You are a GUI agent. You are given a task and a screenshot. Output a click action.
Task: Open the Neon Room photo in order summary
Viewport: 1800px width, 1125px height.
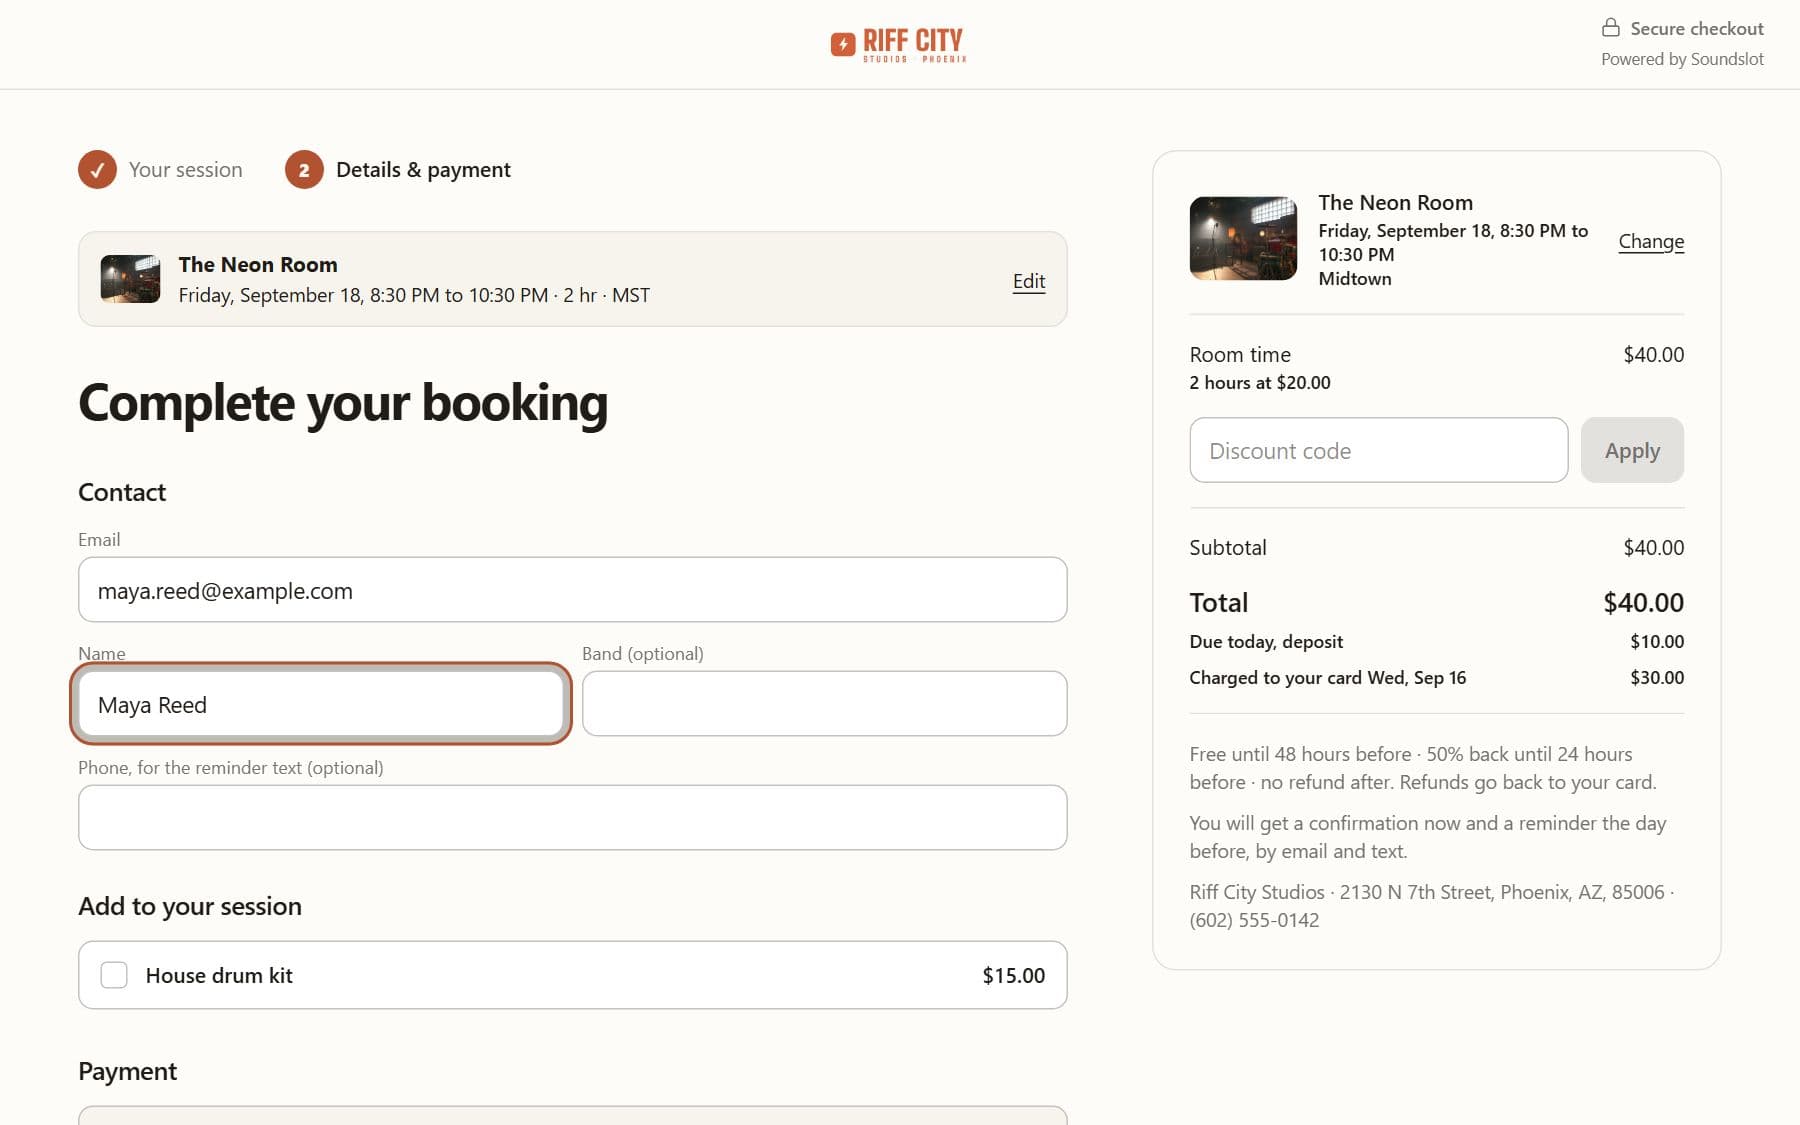(x=1243, y=238)
